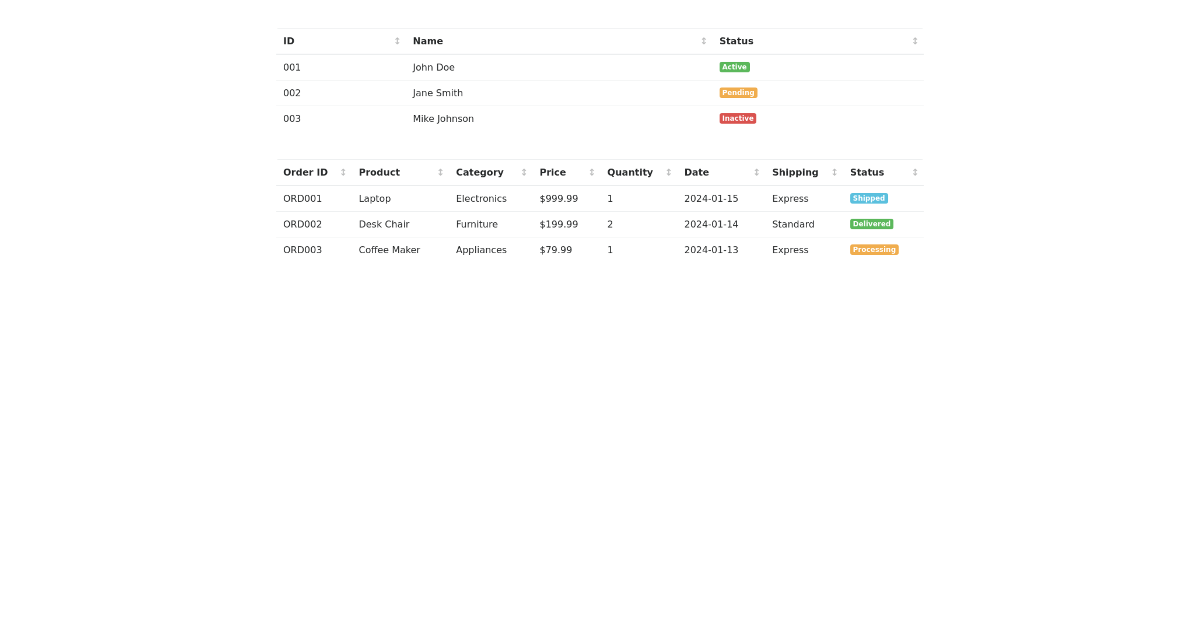Click the sort icon next to ID header
Viewport: 1200px width, 630px height.
pos(397,41)
